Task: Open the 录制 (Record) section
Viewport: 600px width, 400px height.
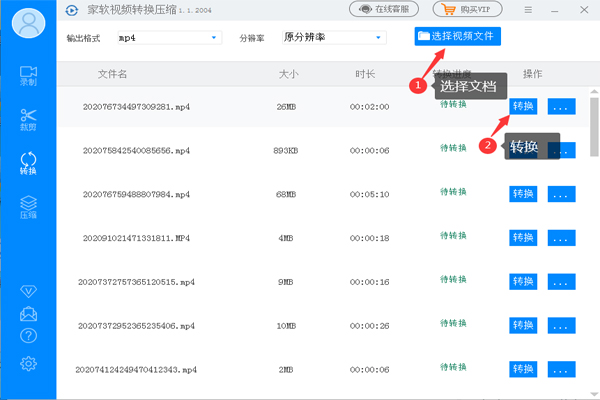Action: (29, 77)
